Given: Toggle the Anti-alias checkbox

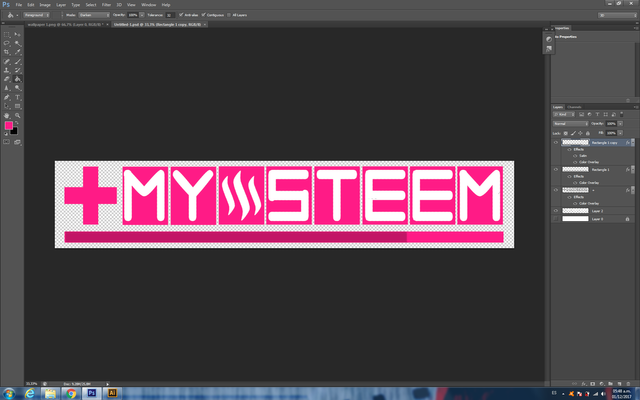Looking at the screenshot, I should click(x=181, y=15).
